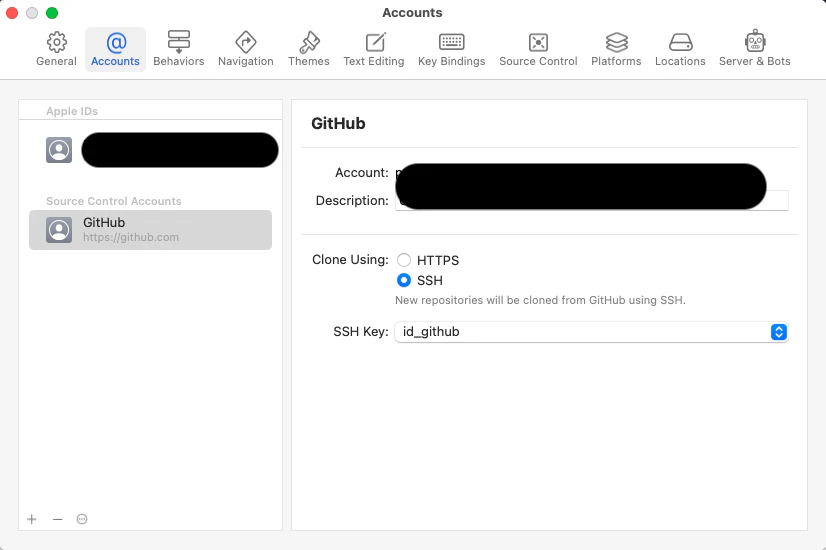The height and width of the screenshot is (550, 826).
Task: Click the github.com URL subtitle text
Action: tap(131, 238)
